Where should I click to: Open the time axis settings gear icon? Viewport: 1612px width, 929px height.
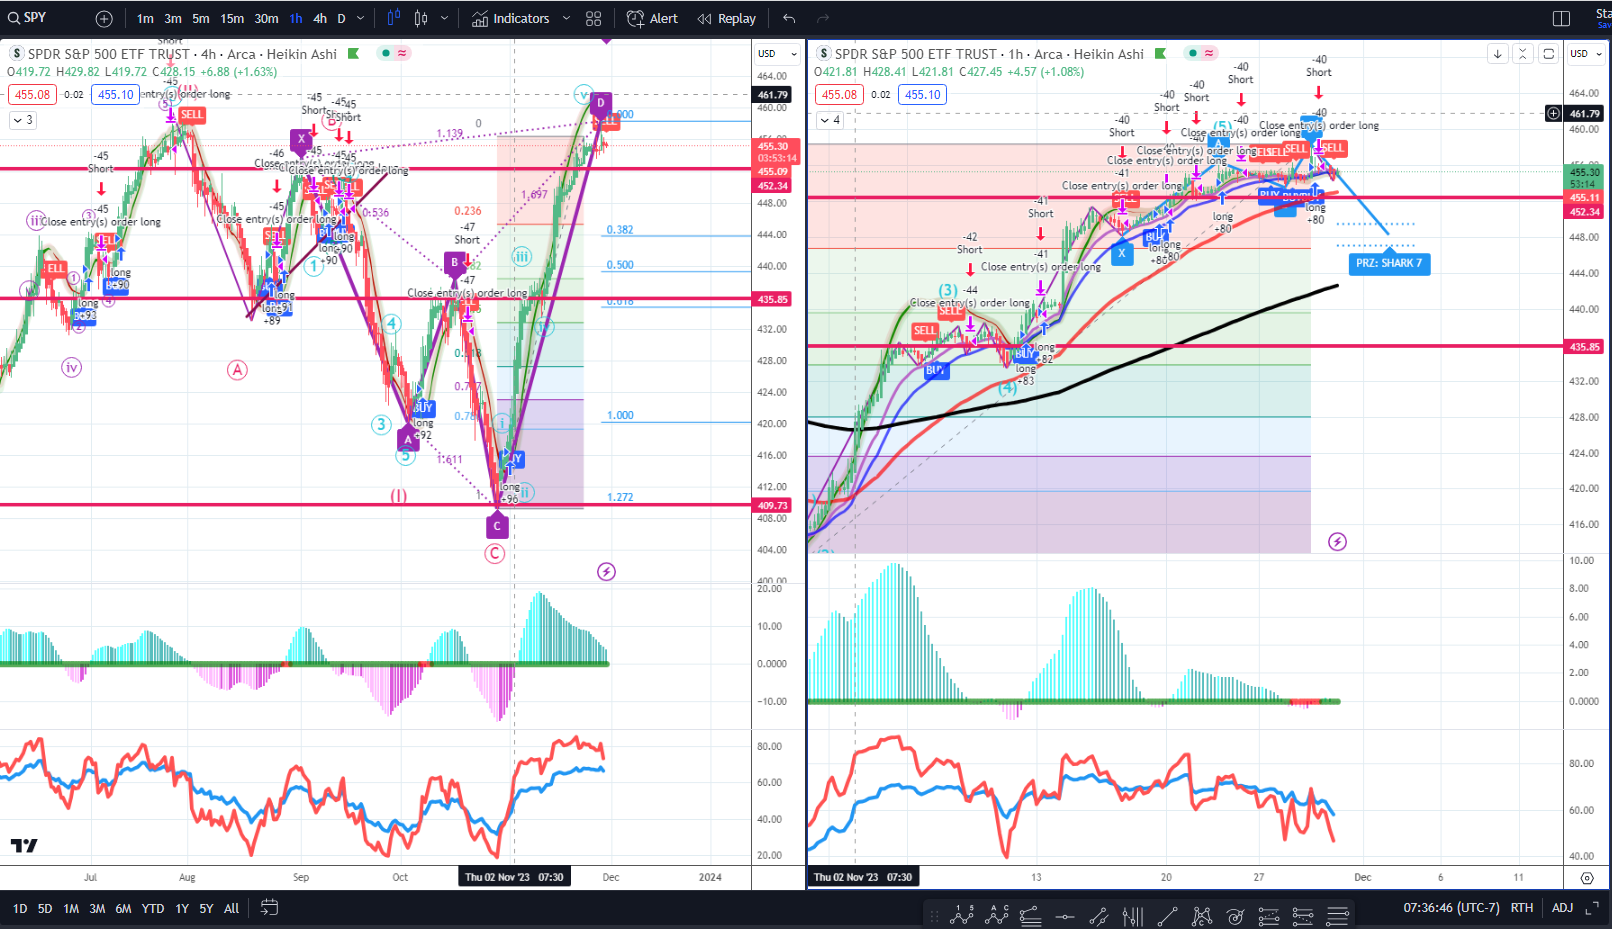point(1587,878)
